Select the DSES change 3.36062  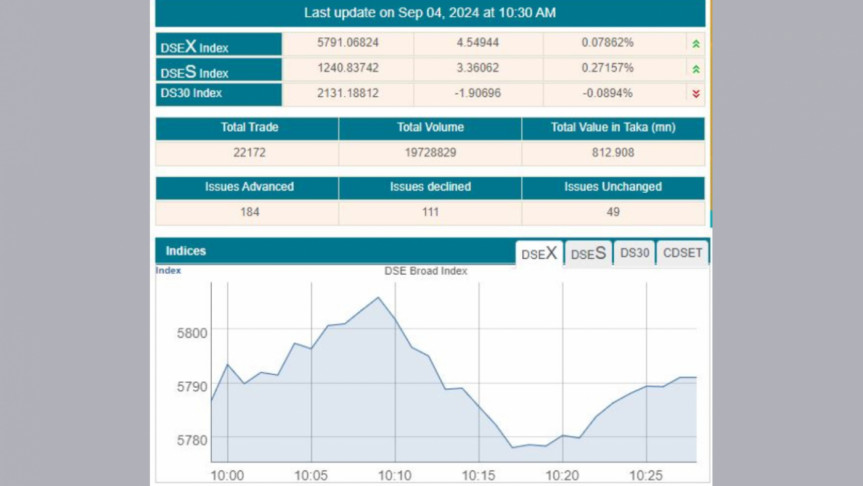point(478,68)
